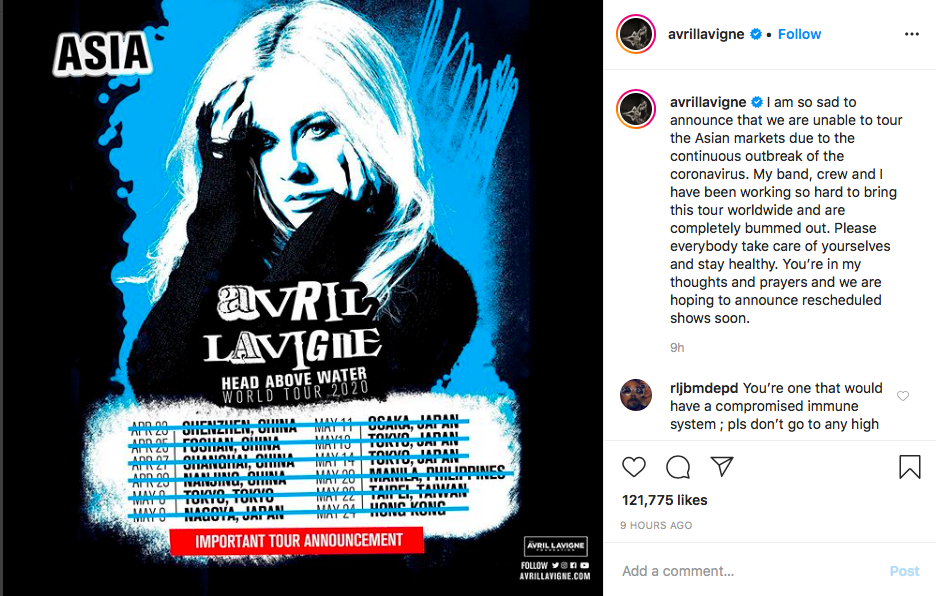Follow the avrillavigne account
The image size is (936, 596).
pyautogui.click(x=799, y=34)
